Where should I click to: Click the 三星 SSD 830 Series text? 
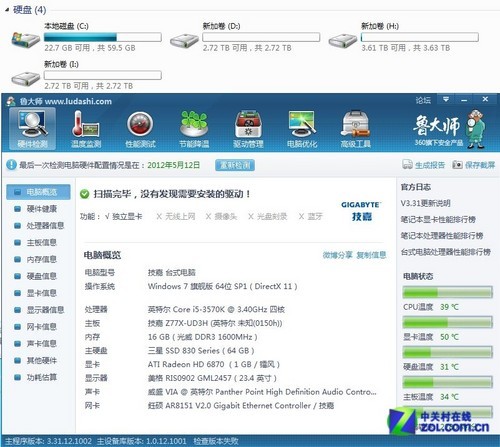pos(201,351)
